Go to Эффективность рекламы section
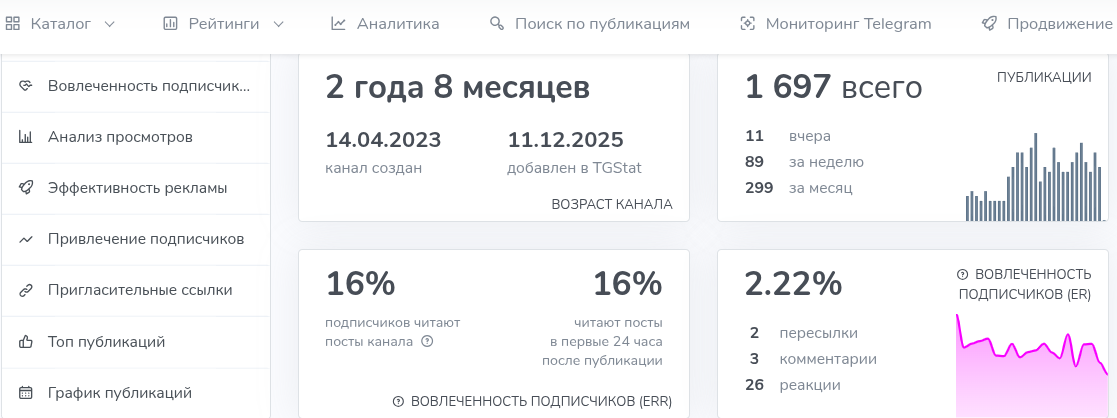Viewport: 1117px width, 418px height. pos(137,188)
